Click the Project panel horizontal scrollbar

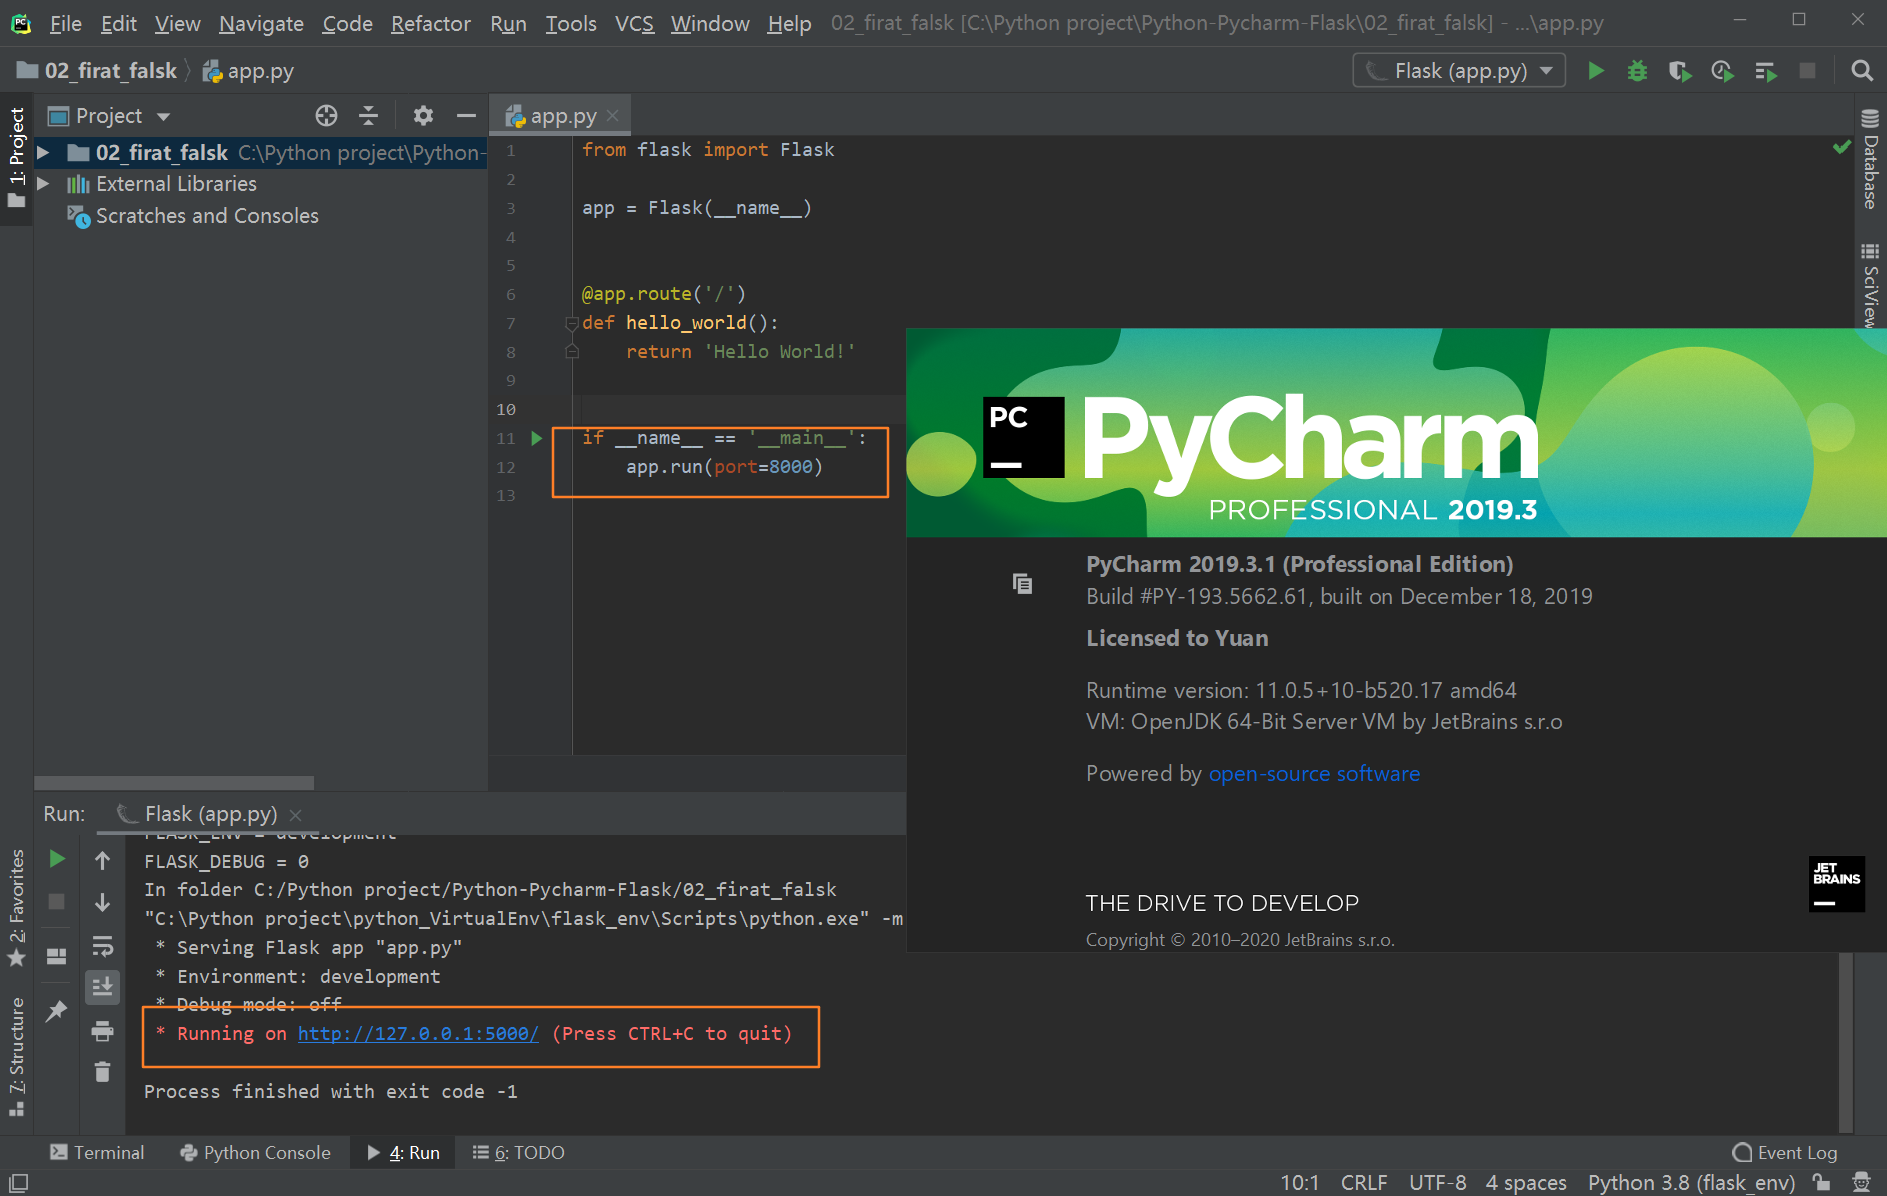click(x=174, y=783)
